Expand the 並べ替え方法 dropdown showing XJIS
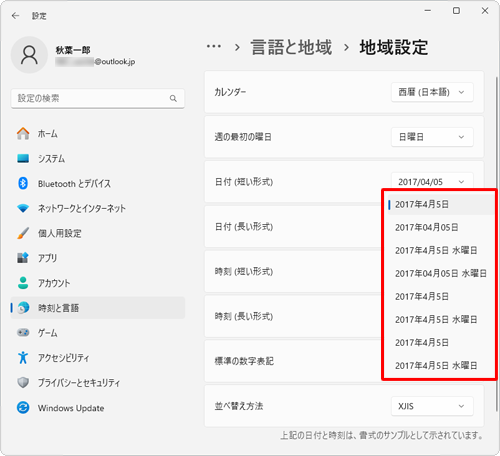 (x=432, y=406)
